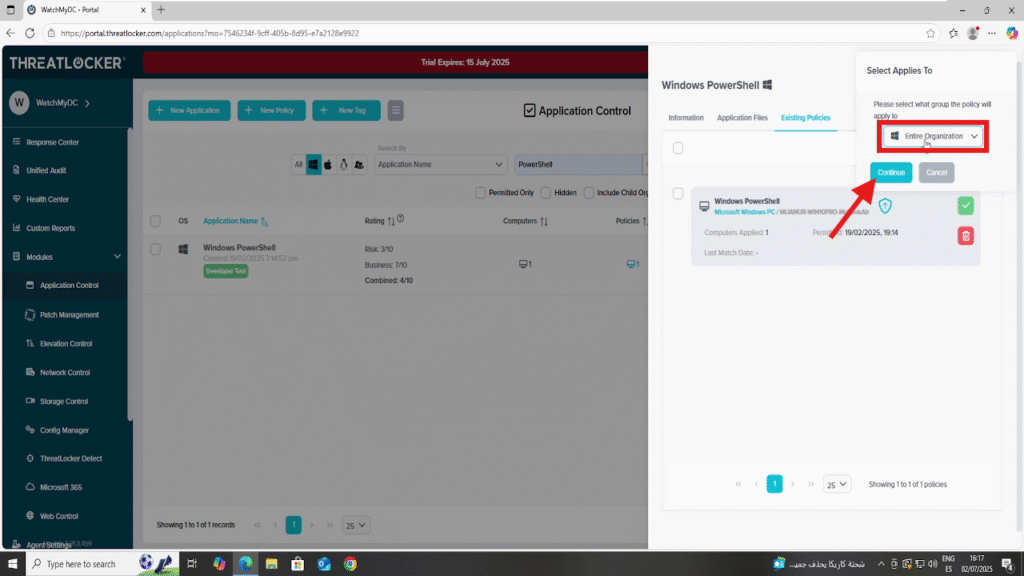This screenshot has height=576, width=1024.
Task: Go to Elevation Control module
Action: (65, 344)
